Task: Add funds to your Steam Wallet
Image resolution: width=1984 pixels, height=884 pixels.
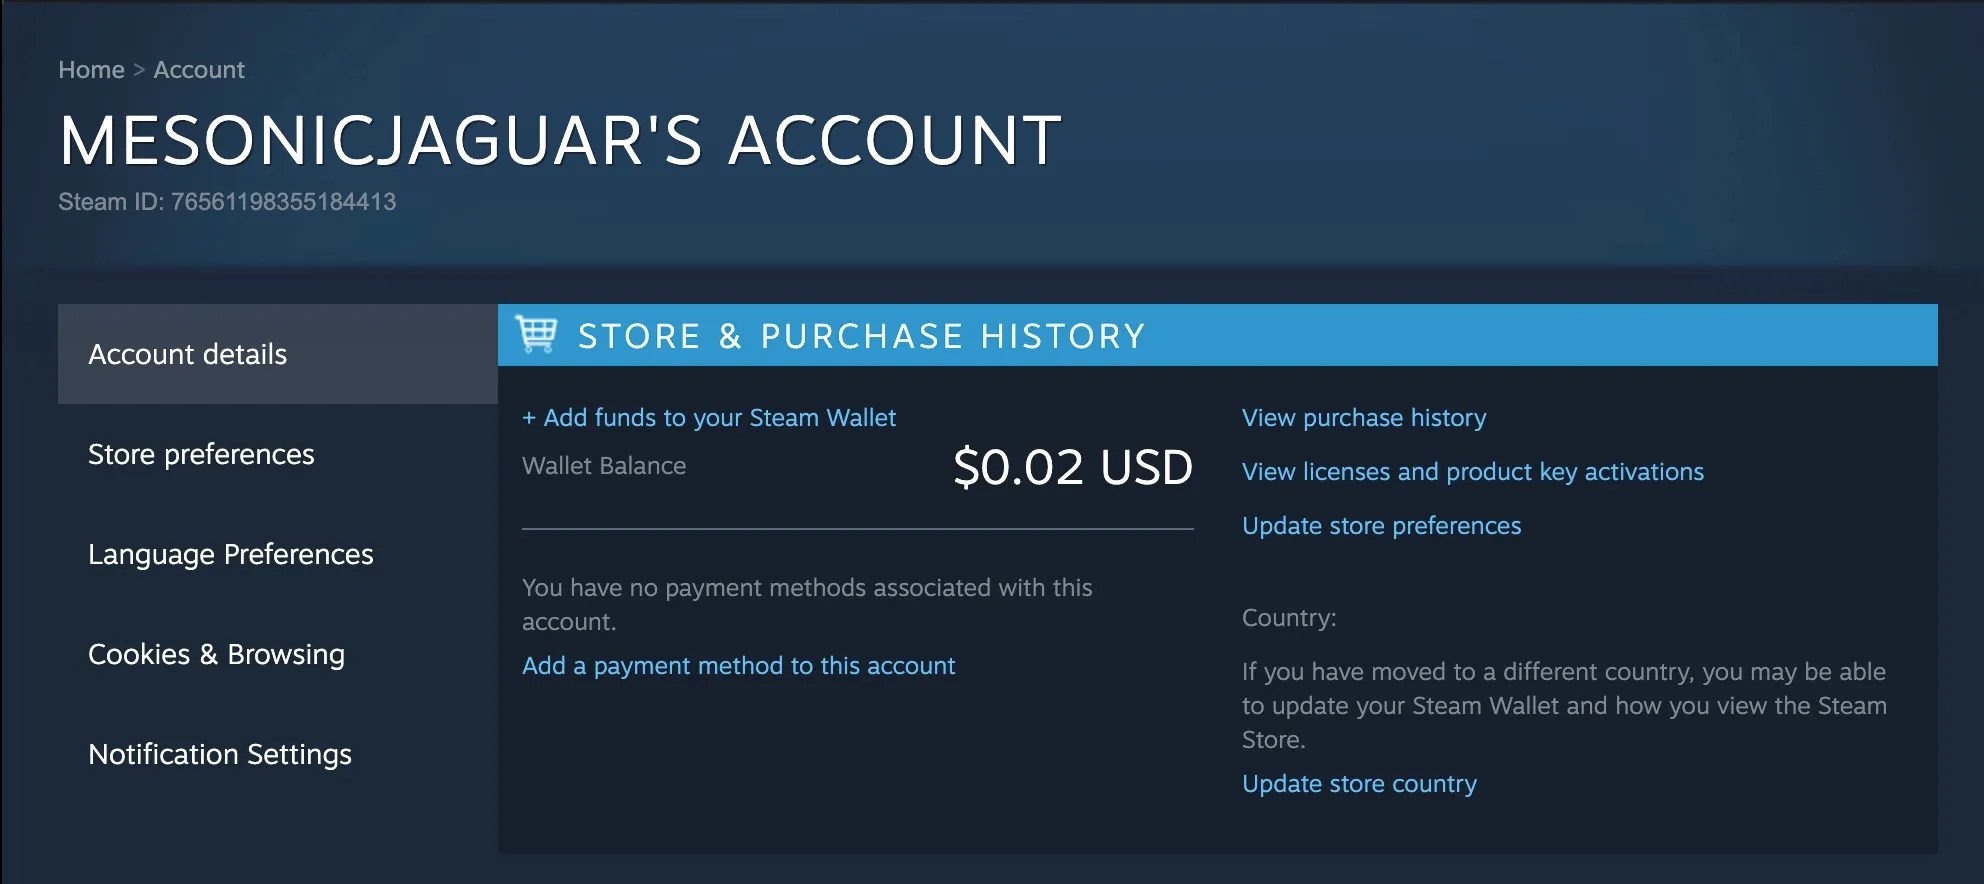Action: point(709,417)
